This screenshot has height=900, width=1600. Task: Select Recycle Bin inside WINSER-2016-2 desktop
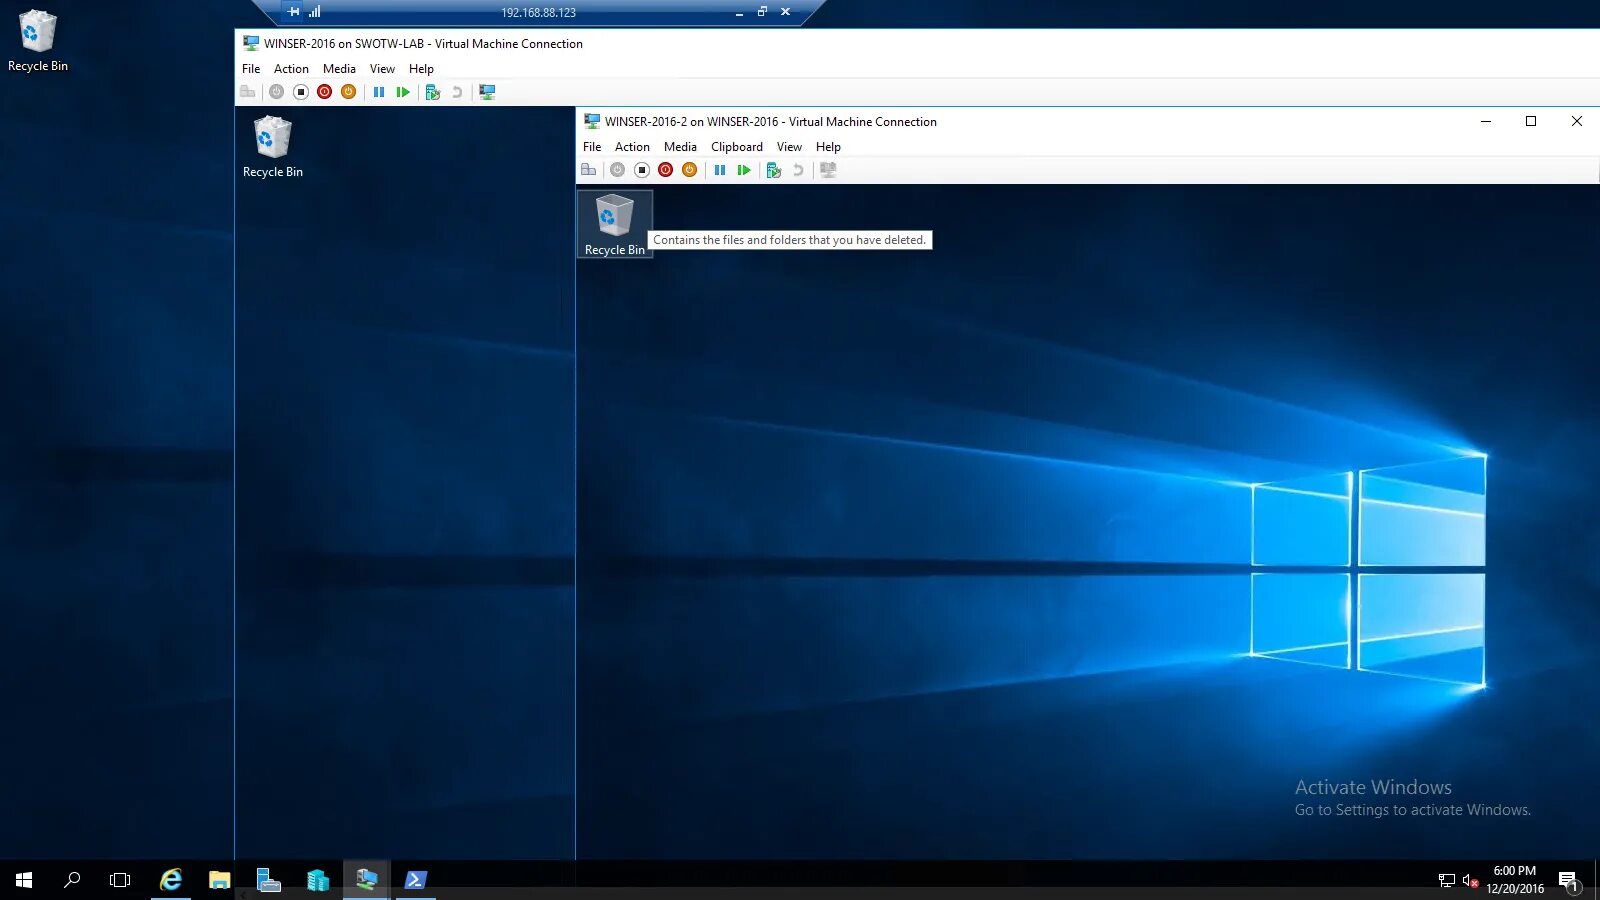(615, 224)
